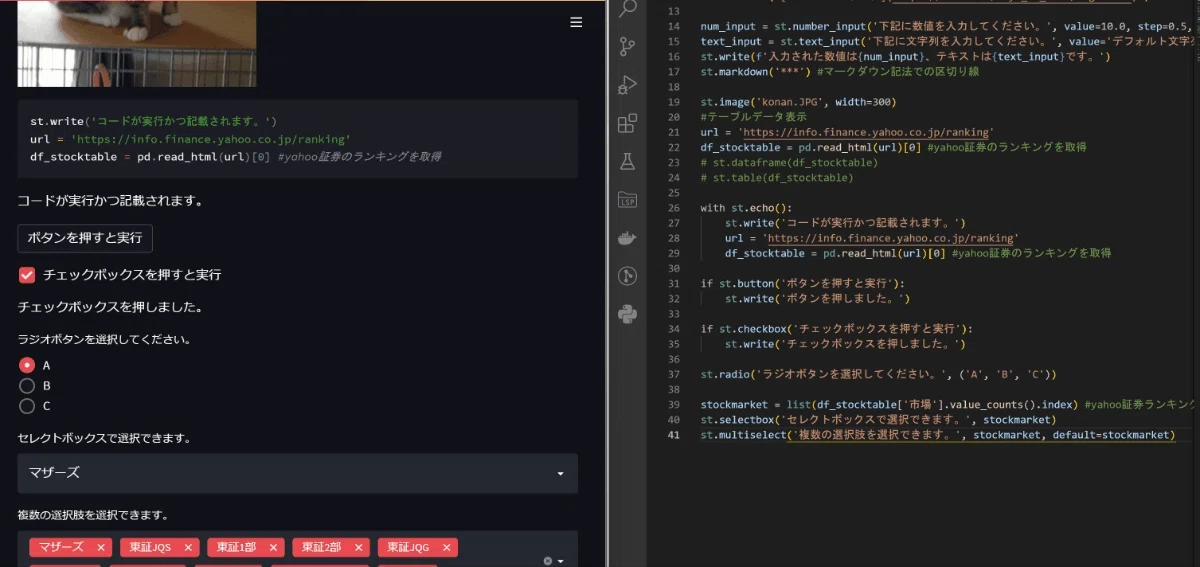The width and height of the screenshot is (1200, 567).
Task: Open the Extensions view
Action: pyautogui.click(x=628, y=123)
